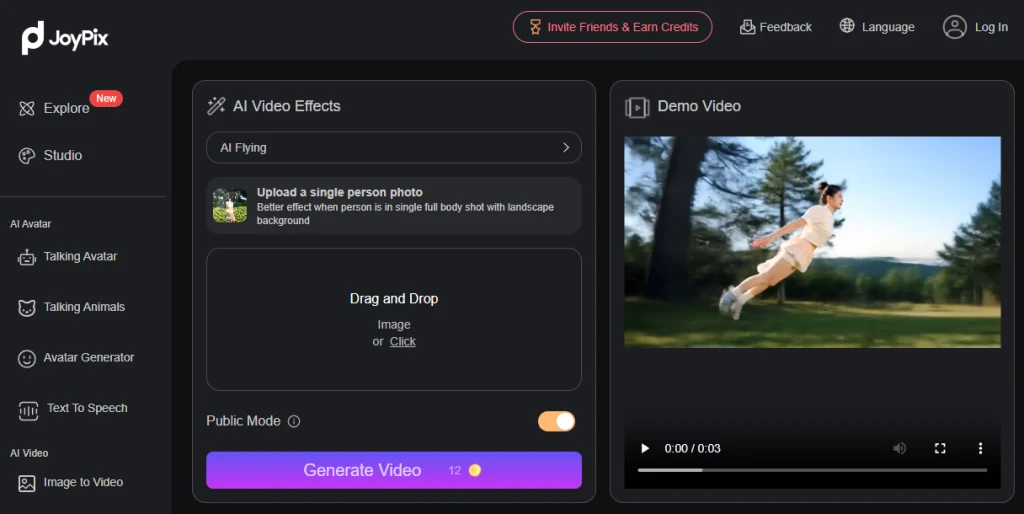Click the chevron arrow in the AI Flying selector
Viewport: 1024px width, 514px height.
pyautogui.click(x=566, y=148)
